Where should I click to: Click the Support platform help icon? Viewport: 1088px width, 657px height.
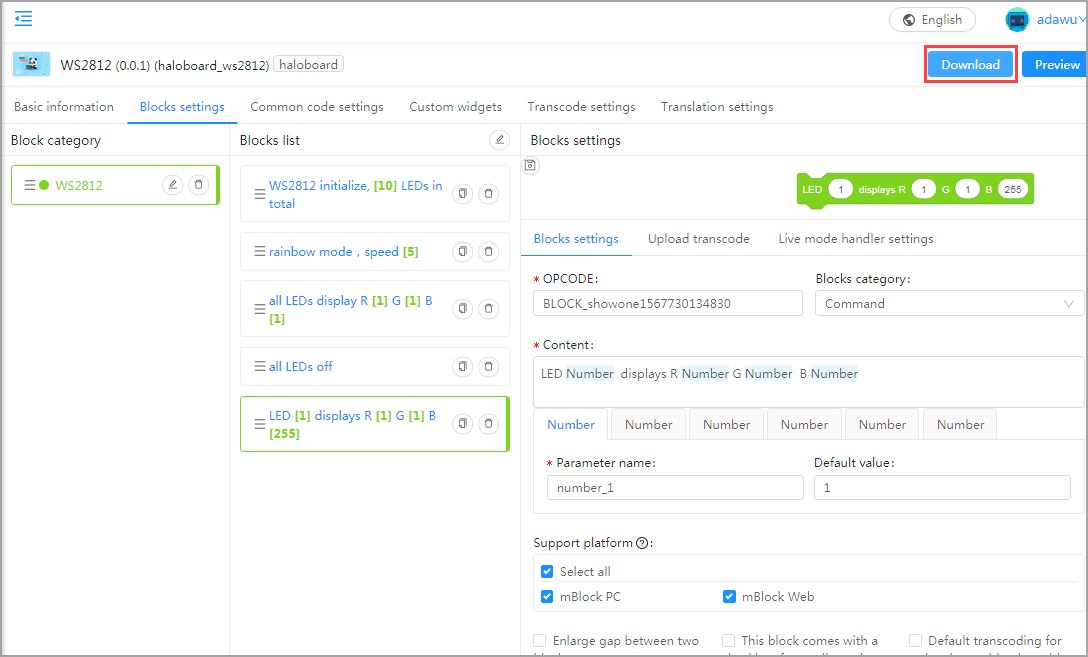coord(643,543)
